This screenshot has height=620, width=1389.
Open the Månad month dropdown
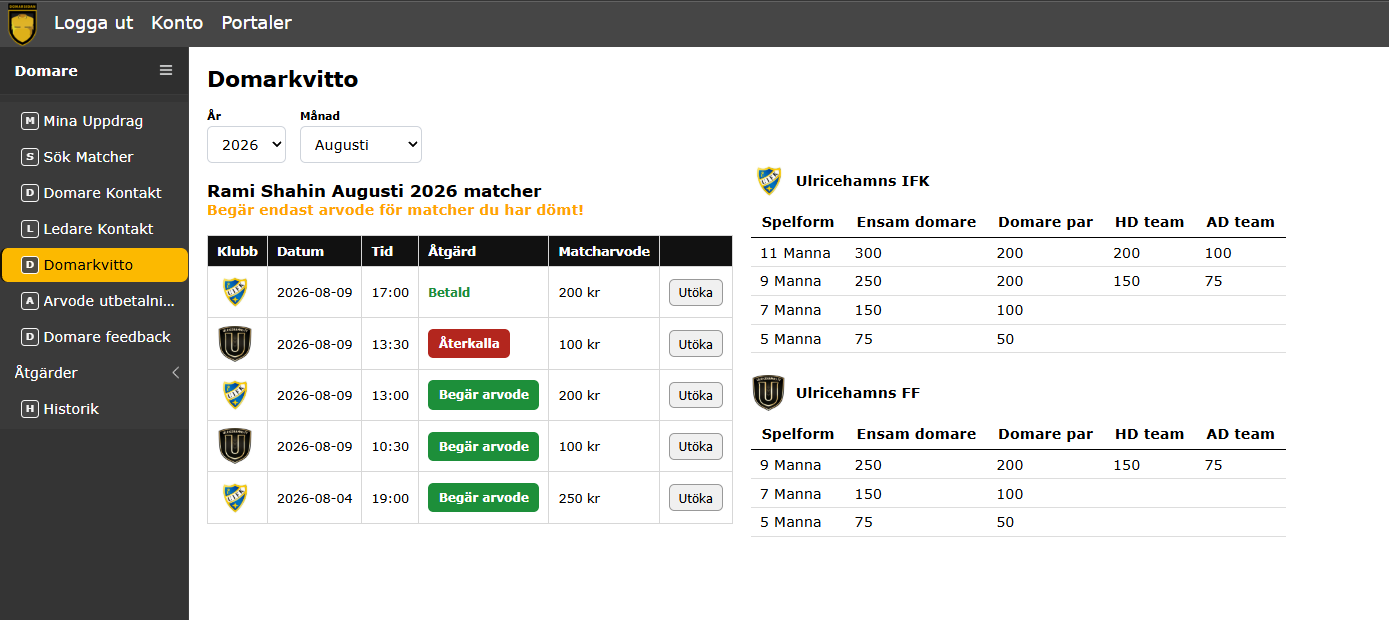click(x=361, y=144)
